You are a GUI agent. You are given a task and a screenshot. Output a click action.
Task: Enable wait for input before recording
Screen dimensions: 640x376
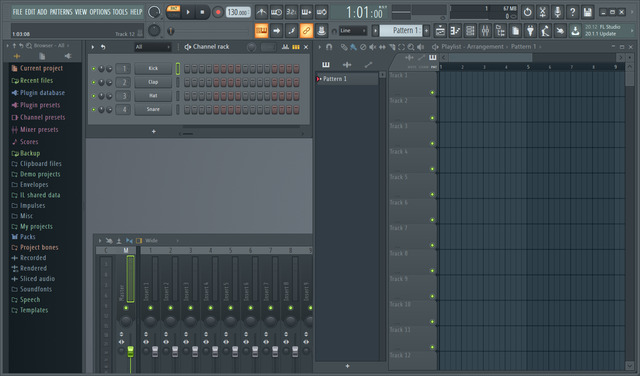(x=276, y=12)
